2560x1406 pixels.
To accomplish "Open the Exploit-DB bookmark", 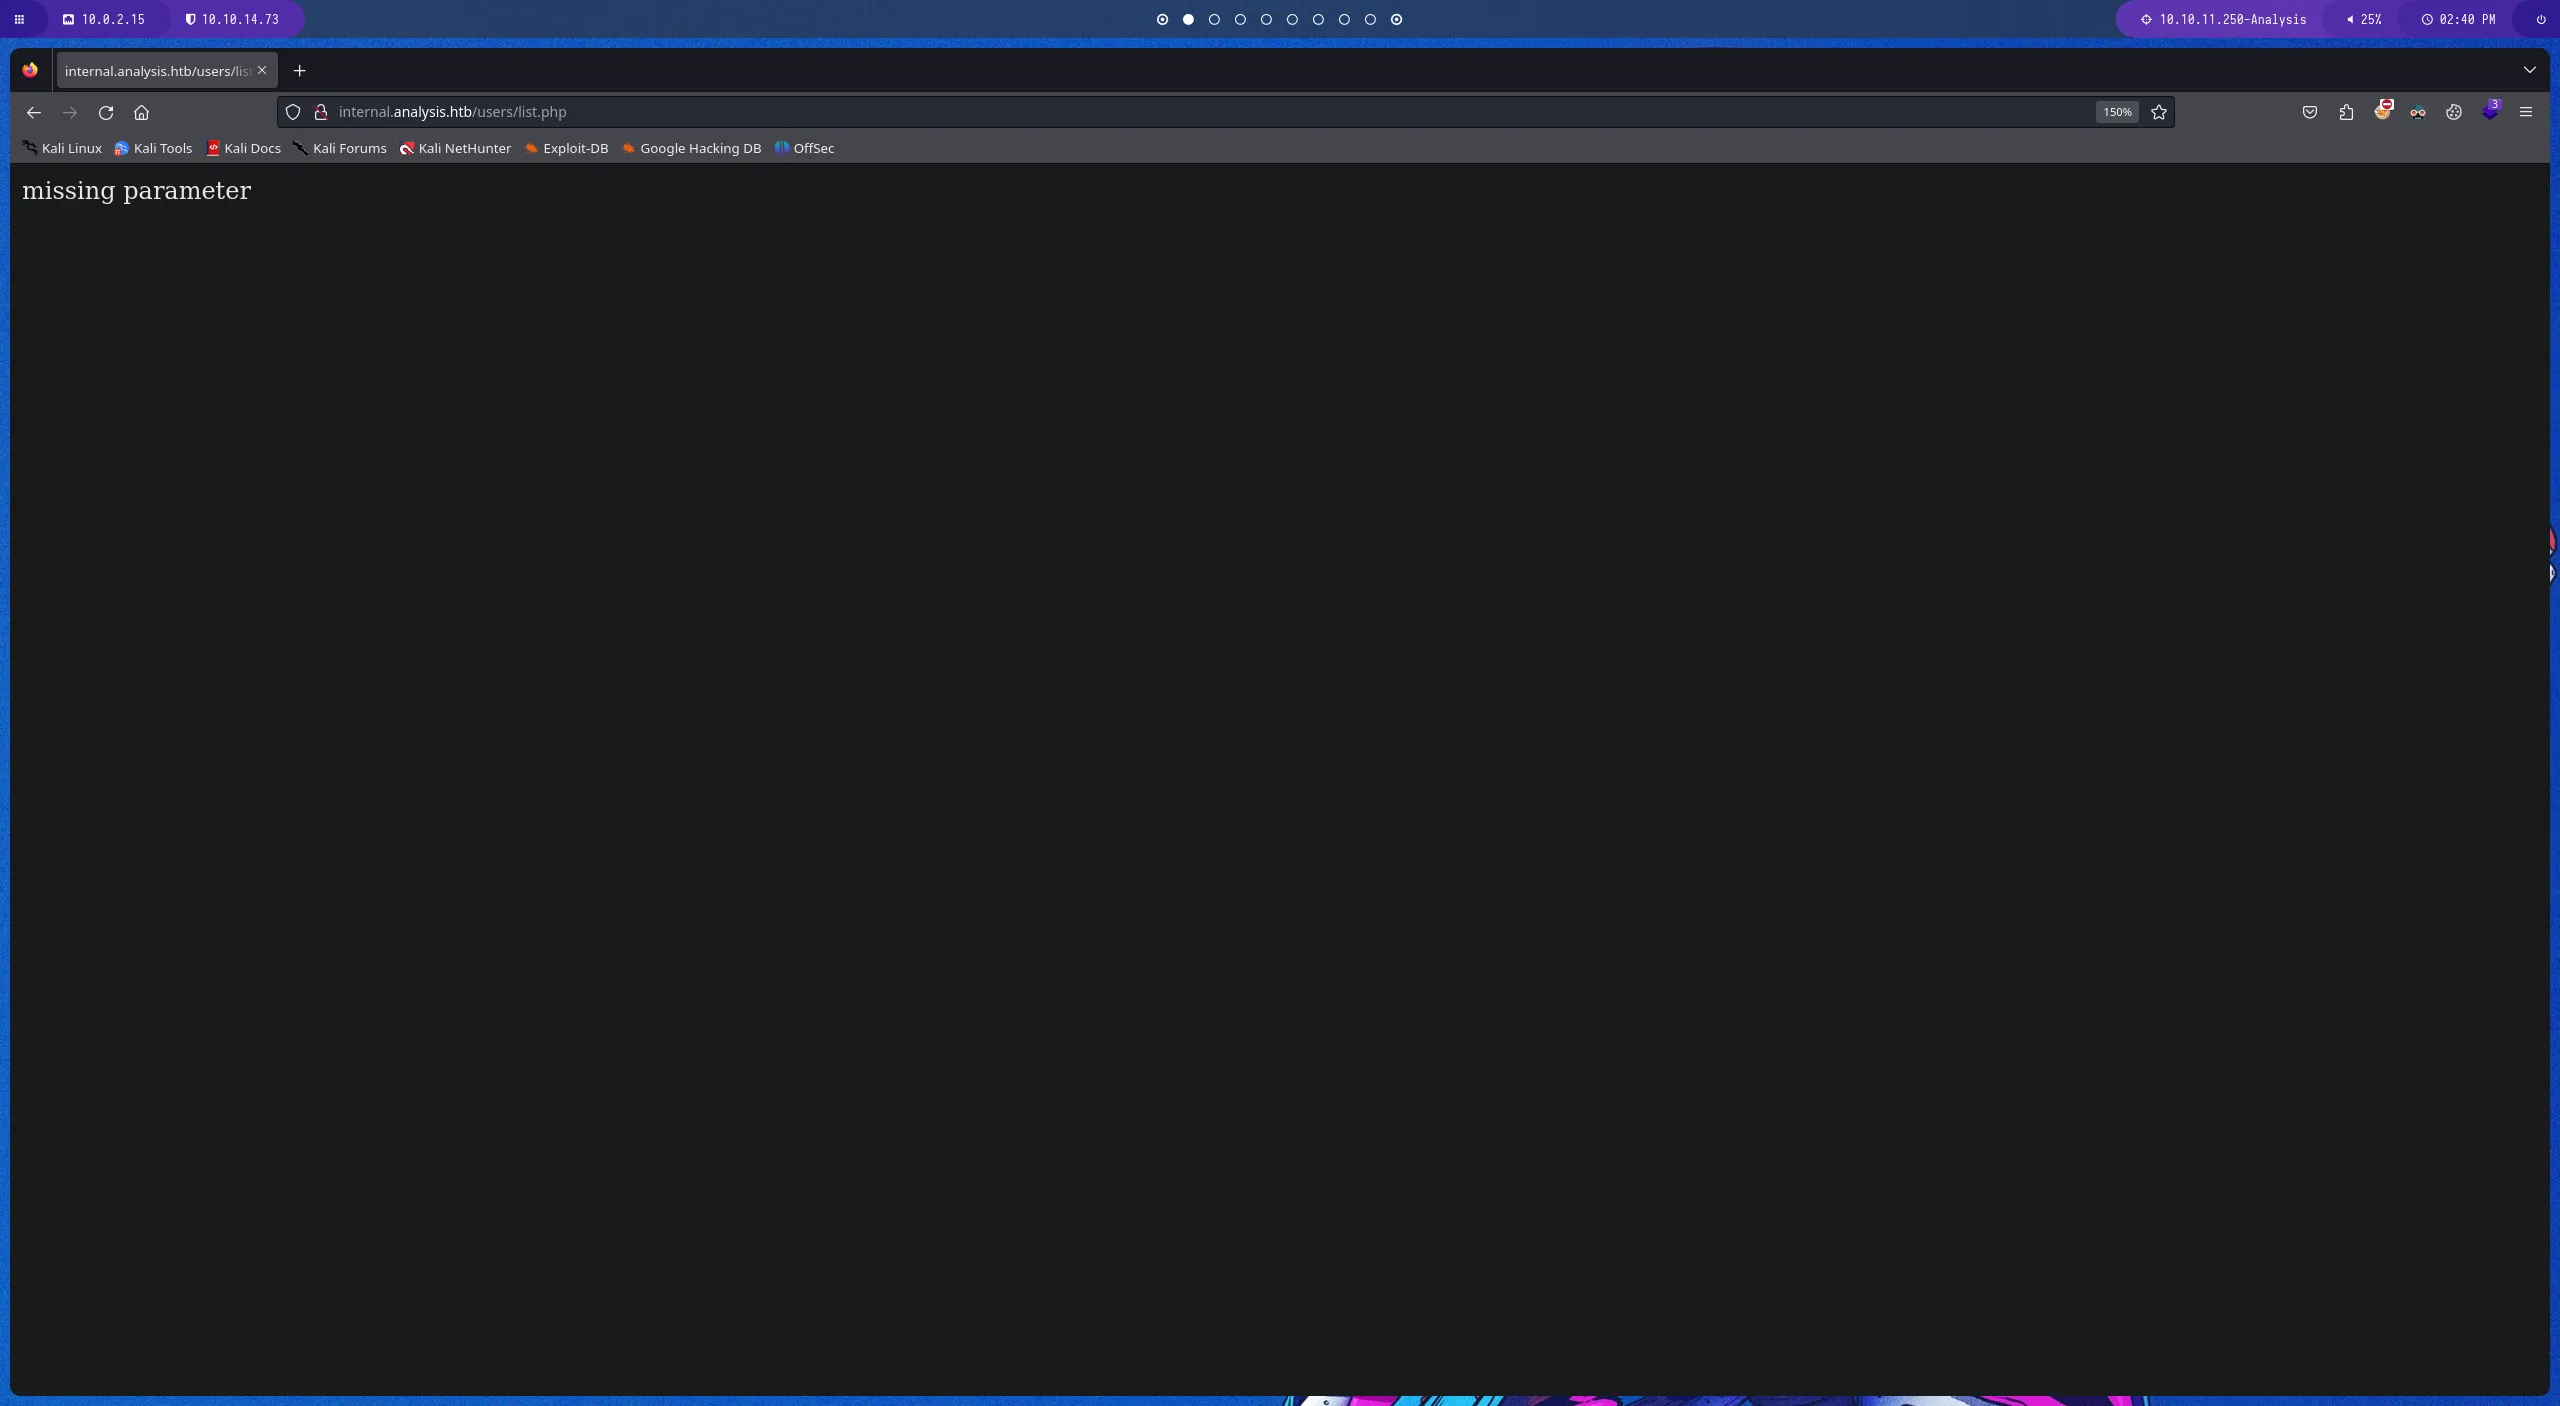I will pyautogui.click(x=566, y=148).
